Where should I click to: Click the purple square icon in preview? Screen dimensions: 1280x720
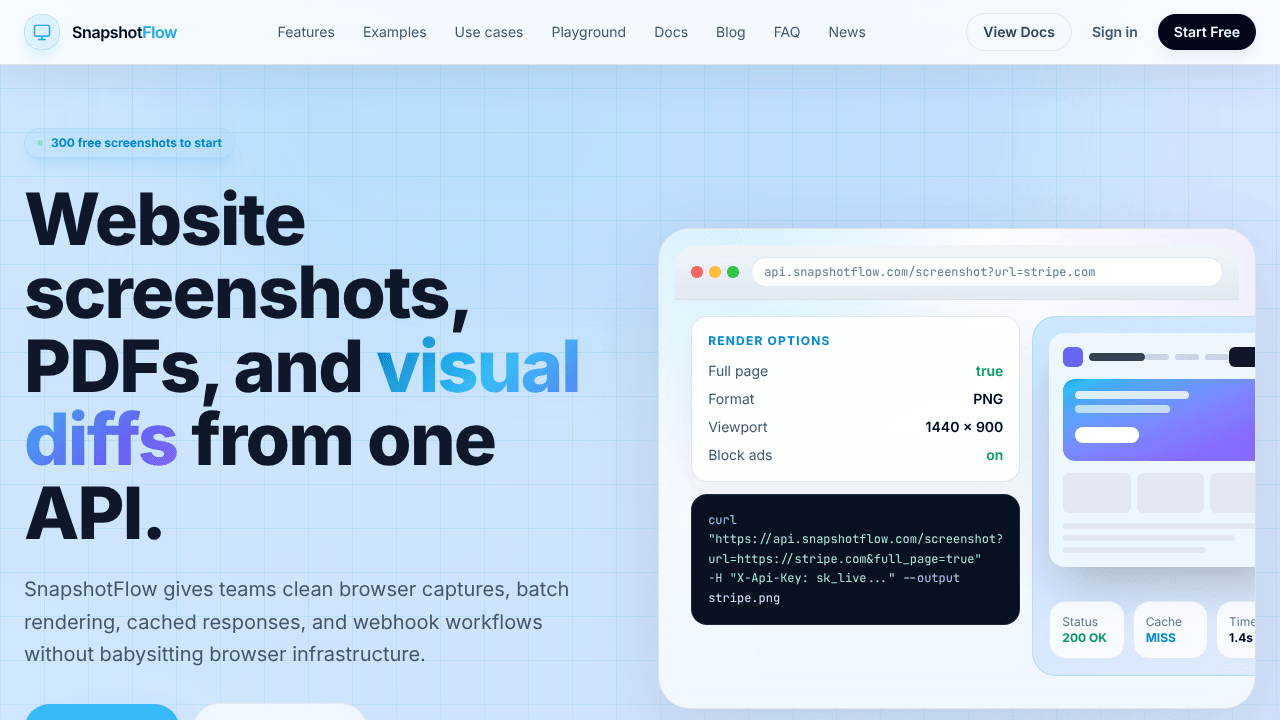(x=1073, y=357)
